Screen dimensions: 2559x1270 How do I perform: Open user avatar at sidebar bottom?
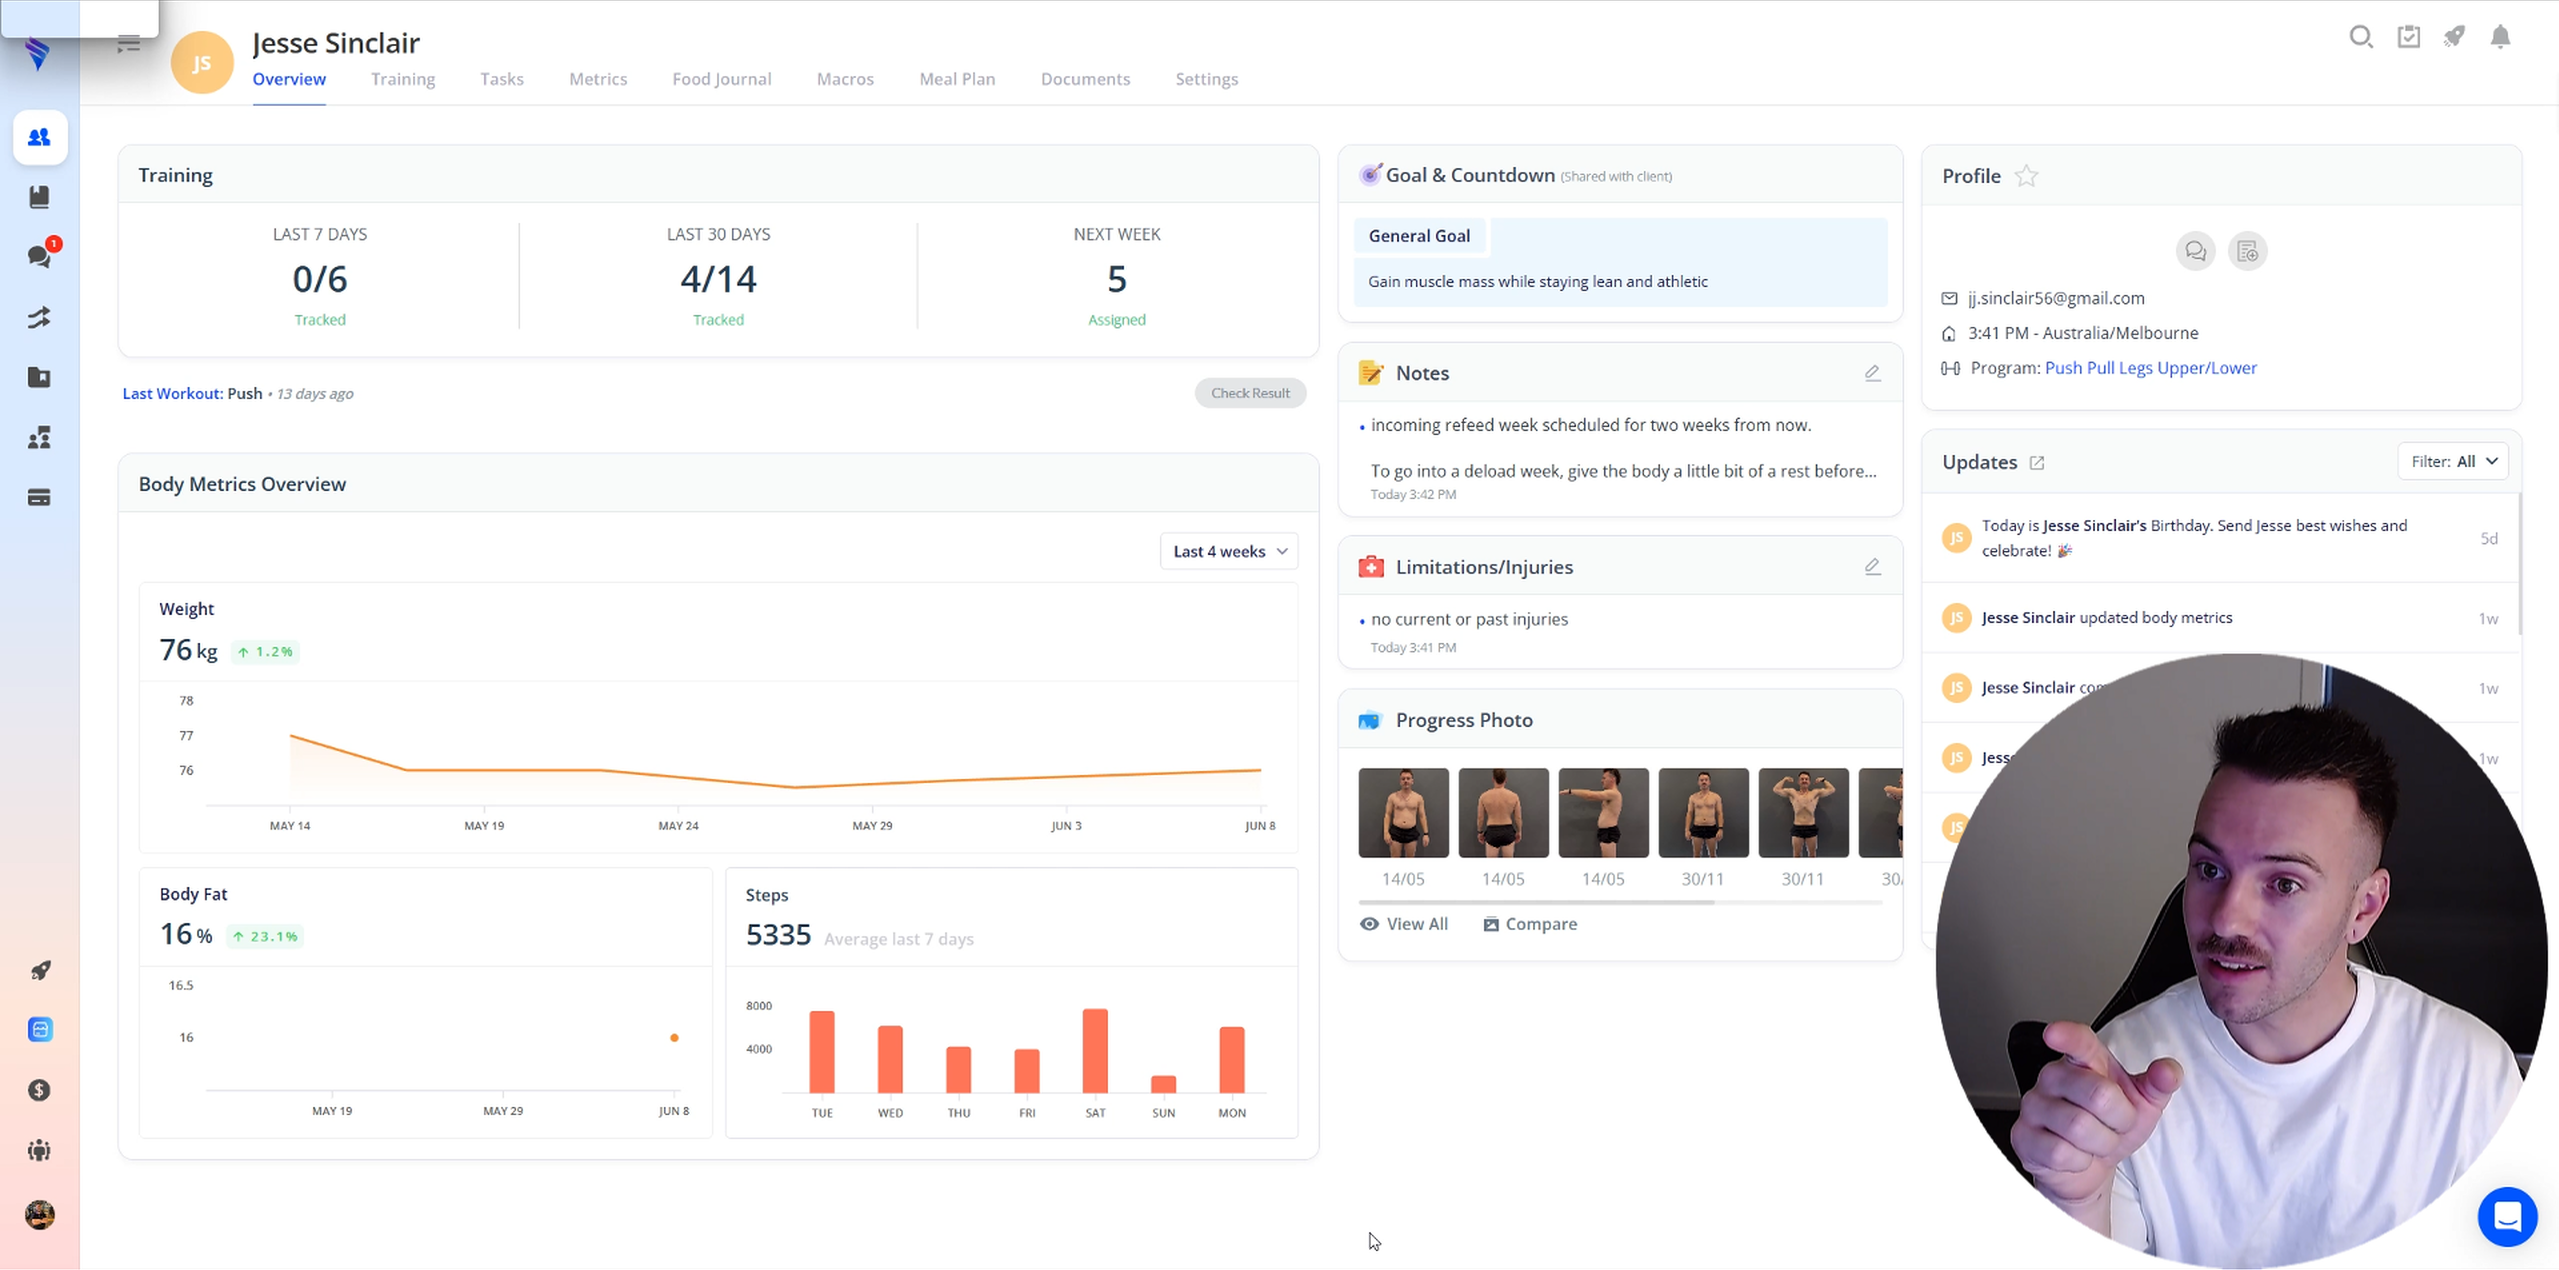pyautogui.click(x=40, y=1214)
